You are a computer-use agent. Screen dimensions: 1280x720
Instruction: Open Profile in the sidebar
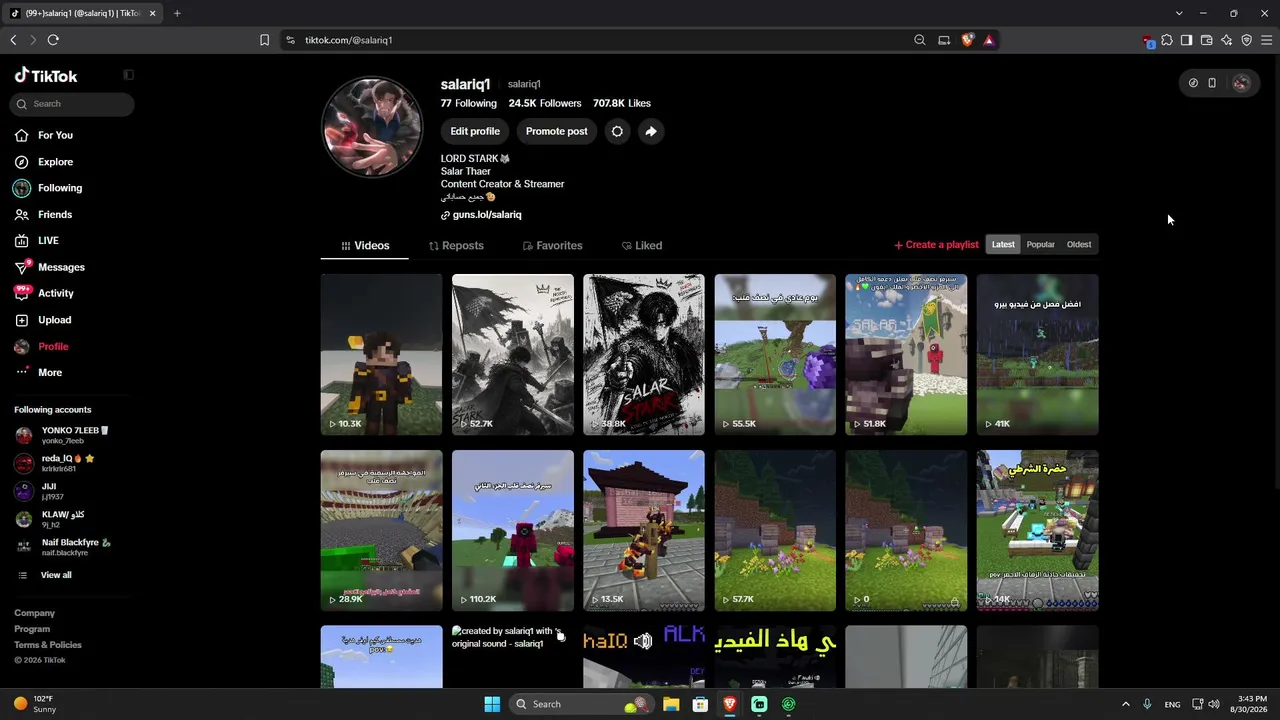(x=42, y=346)
